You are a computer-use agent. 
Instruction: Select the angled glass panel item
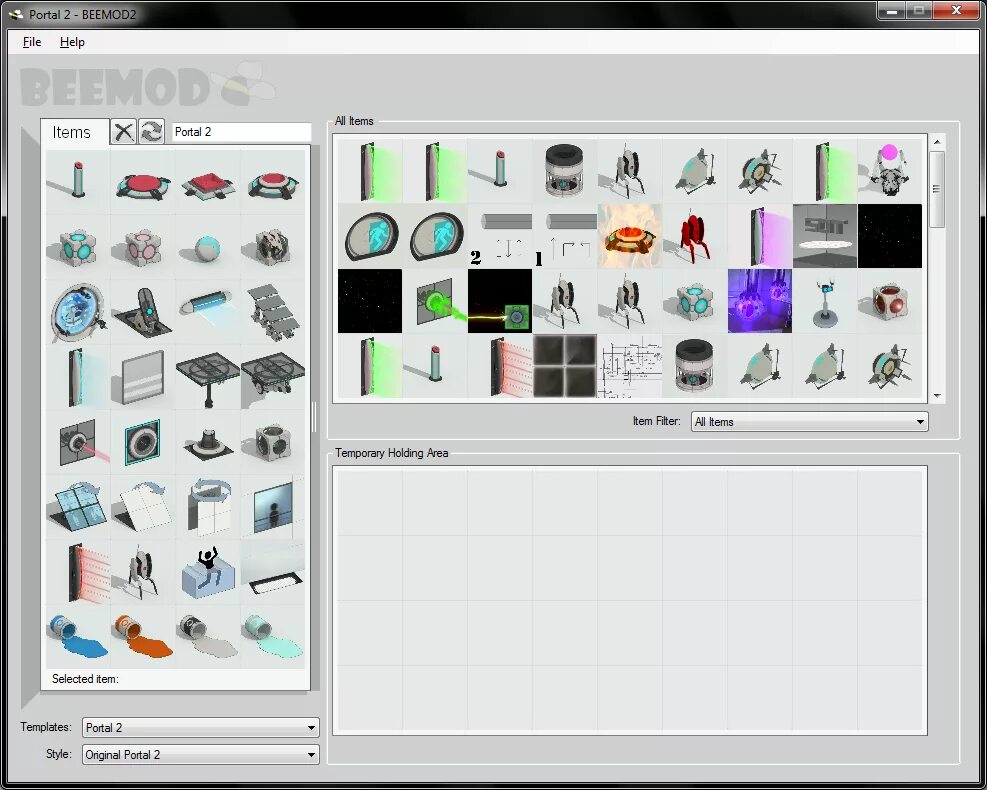click(77, 507)
